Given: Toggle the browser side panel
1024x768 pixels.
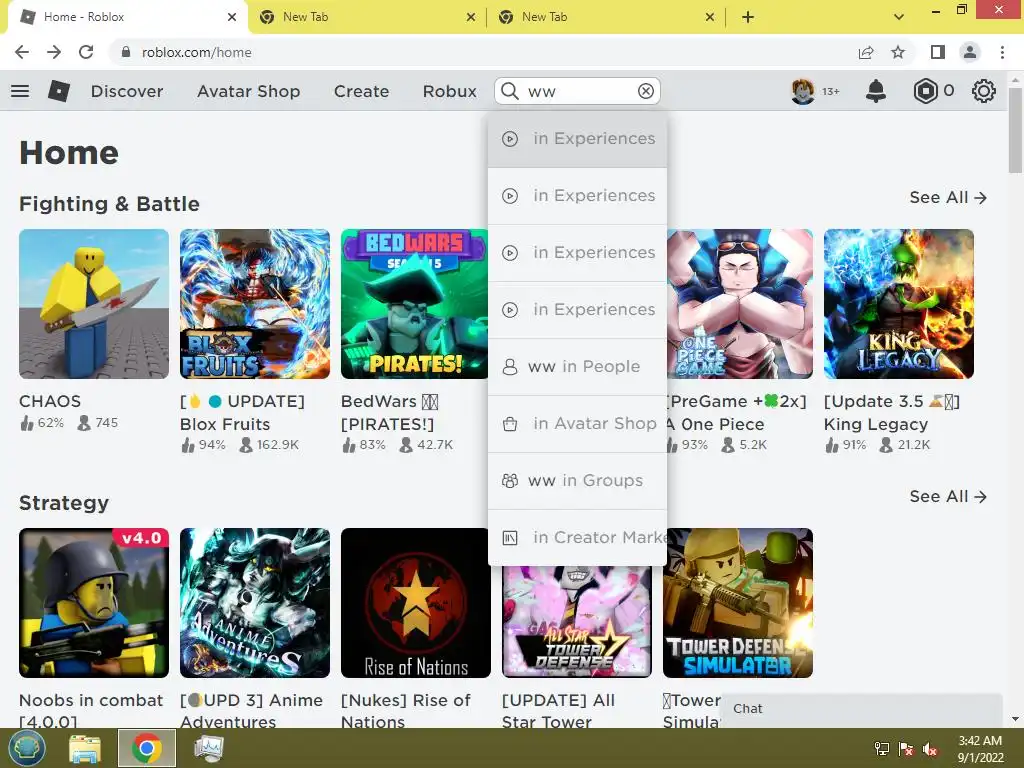Looking at the screenshot, I should pyautogui.click(x=938, y=52).
